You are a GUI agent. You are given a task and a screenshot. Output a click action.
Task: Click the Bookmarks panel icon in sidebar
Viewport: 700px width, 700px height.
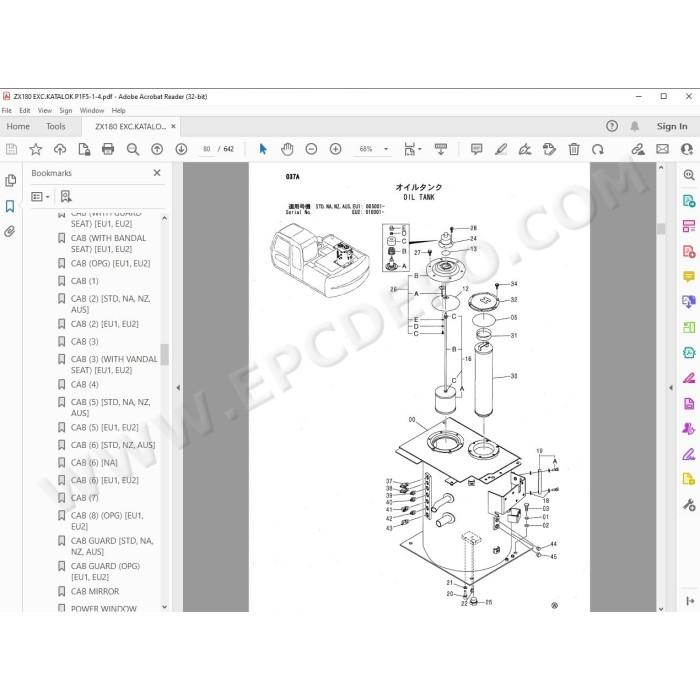10,206
